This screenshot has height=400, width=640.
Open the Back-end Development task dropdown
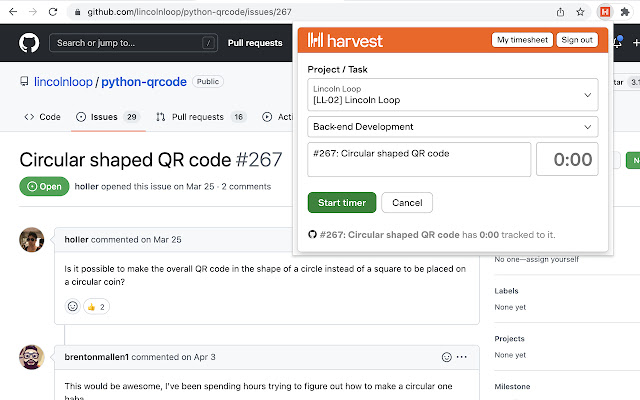pos(453,127)
